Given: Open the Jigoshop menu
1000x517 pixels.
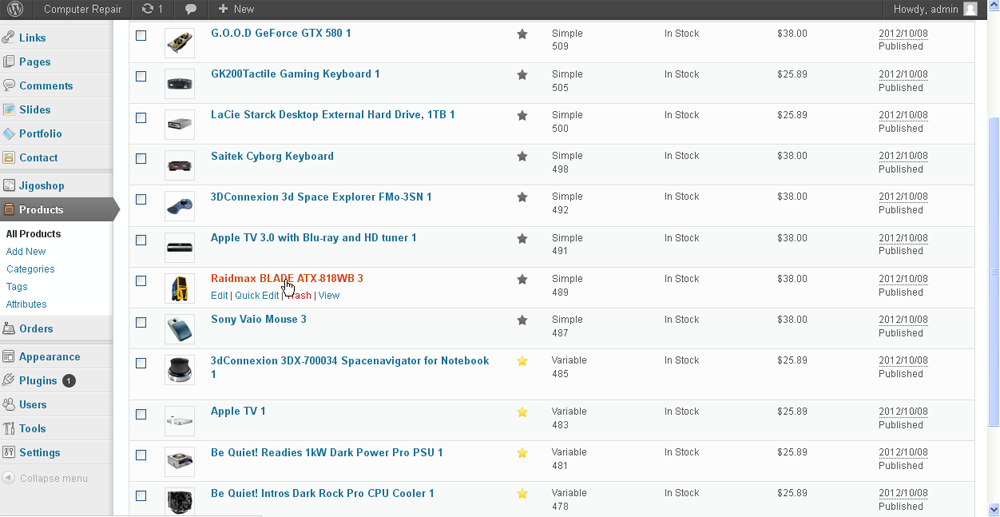Looking at the screenshot, I should click(40, 185).
